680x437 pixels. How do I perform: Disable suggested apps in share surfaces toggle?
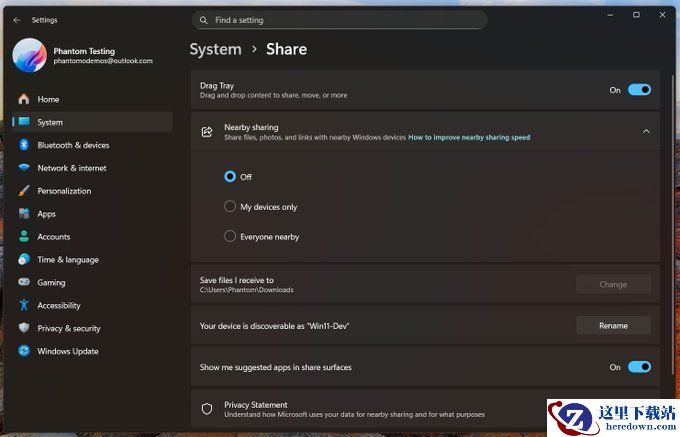click(x=639, y=367)
